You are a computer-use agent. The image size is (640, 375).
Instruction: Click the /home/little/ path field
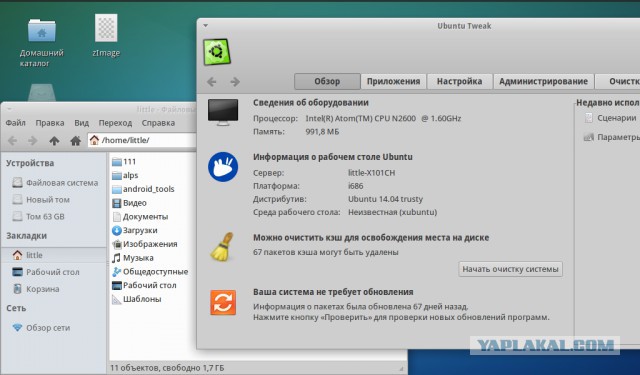click(143, 140)
